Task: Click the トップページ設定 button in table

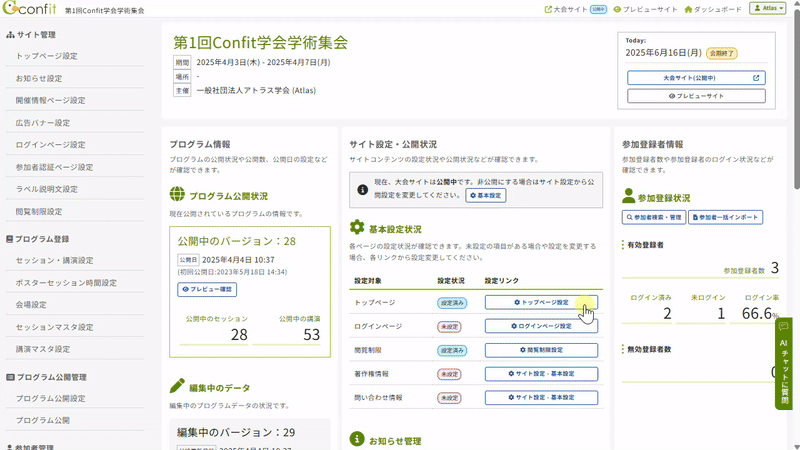Action: 541,303
